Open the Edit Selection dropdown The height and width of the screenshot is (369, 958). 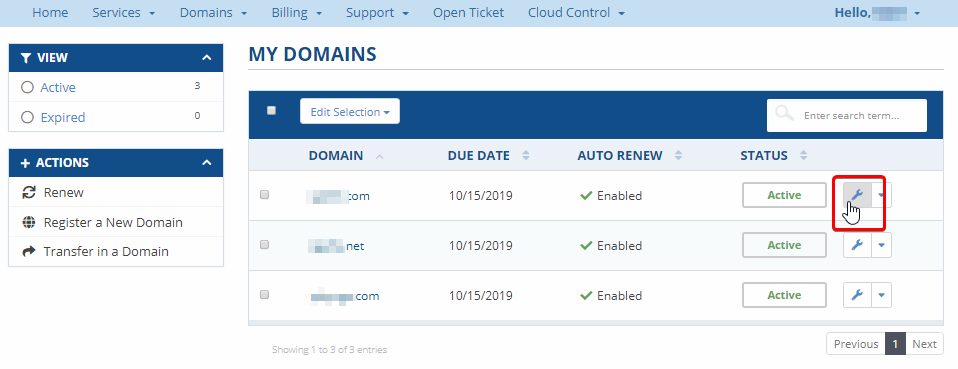350,112
